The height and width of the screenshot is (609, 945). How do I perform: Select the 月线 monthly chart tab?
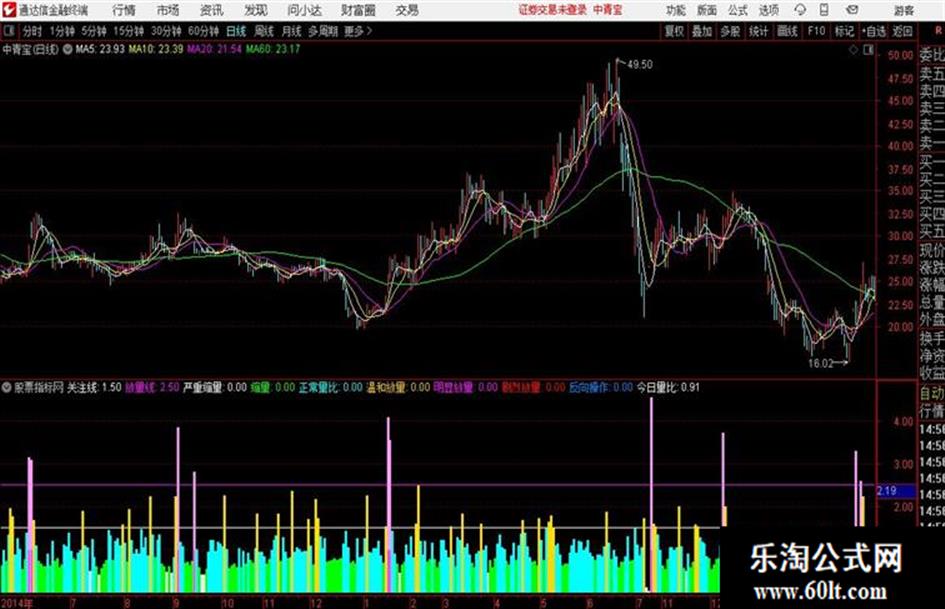292,31
